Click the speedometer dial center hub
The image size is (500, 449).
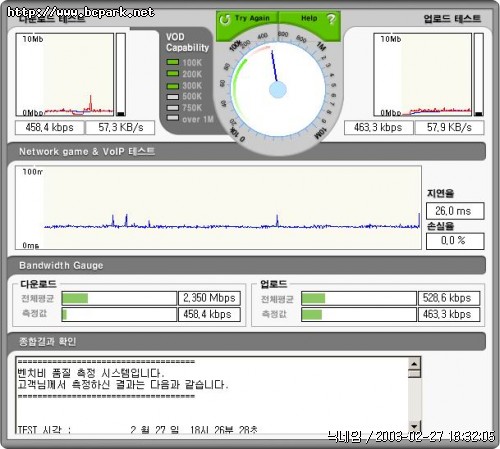coord(278,90)
